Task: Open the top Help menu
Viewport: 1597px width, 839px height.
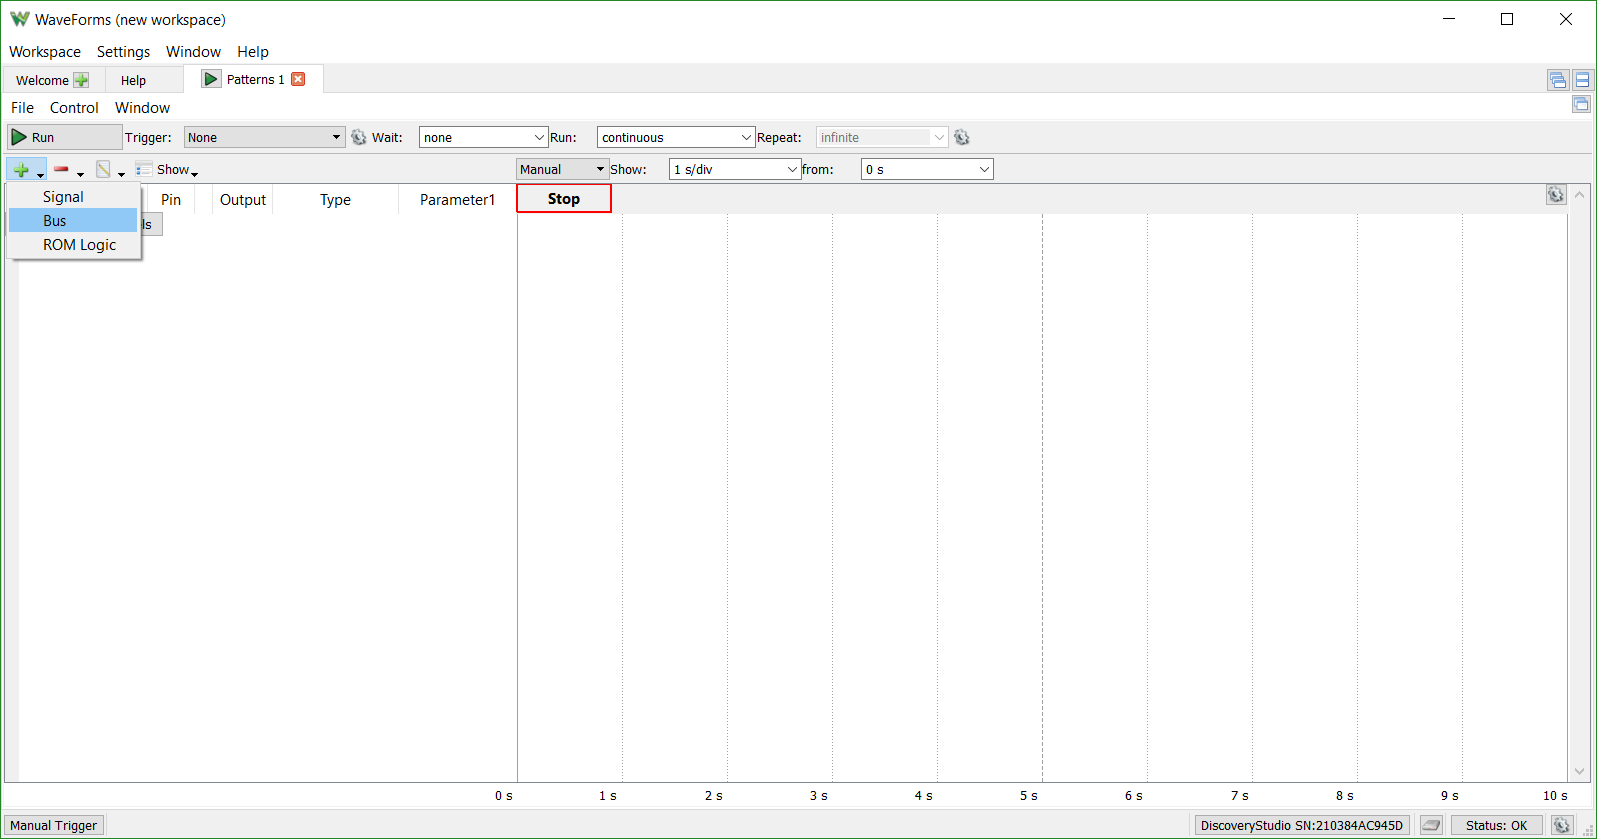Action: 253,52
